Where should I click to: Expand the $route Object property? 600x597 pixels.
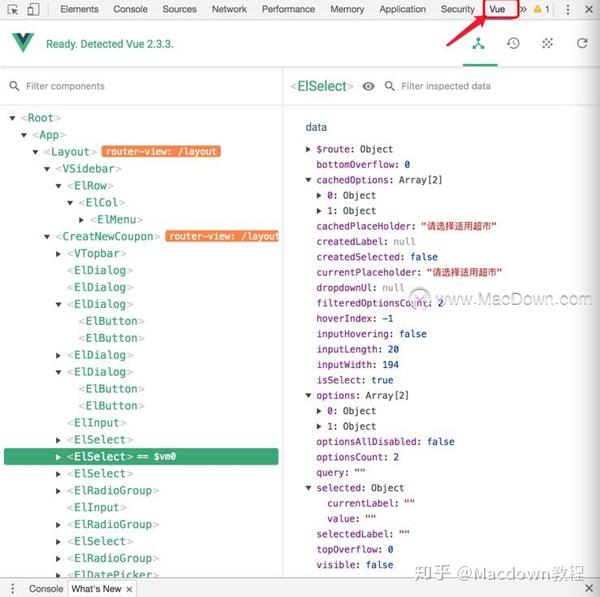308,149
